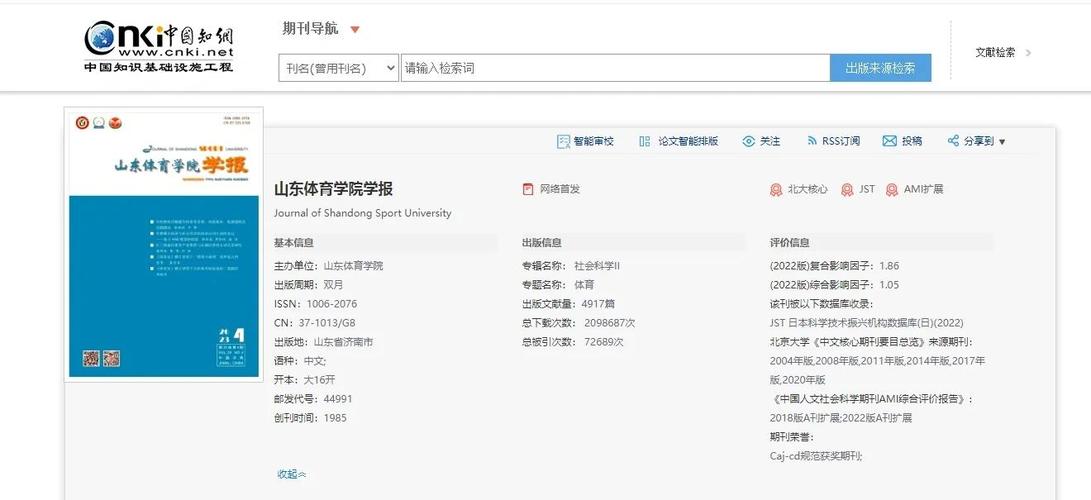The height and width of the screenshot is (500, 1091).
Task: Click the 北大核心 badge icon
Action: [x=776, y=190]
